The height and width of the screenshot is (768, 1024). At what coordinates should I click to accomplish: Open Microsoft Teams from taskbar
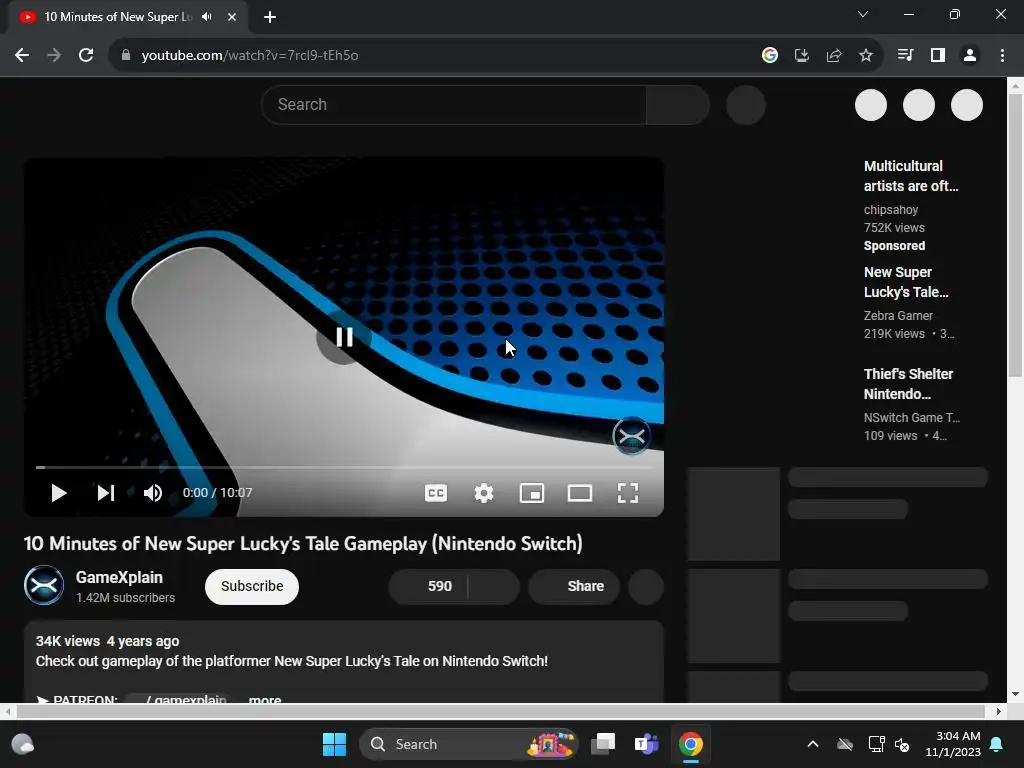click(647, 744)
